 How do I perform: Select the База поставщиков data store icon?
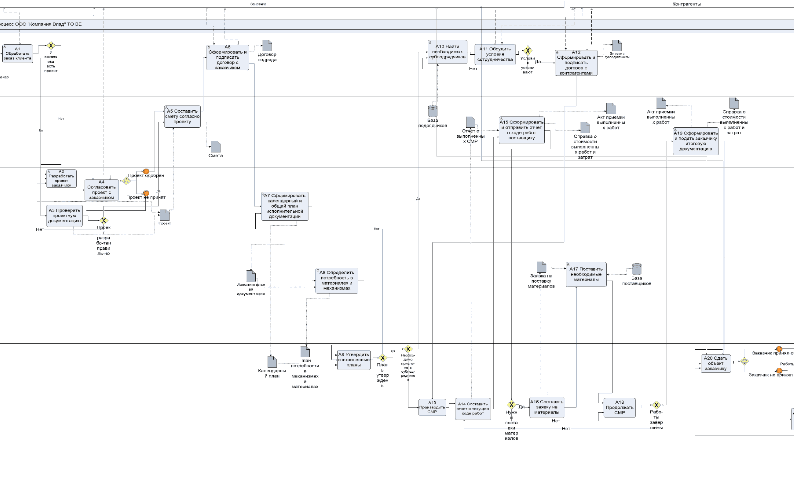(636, 269)
